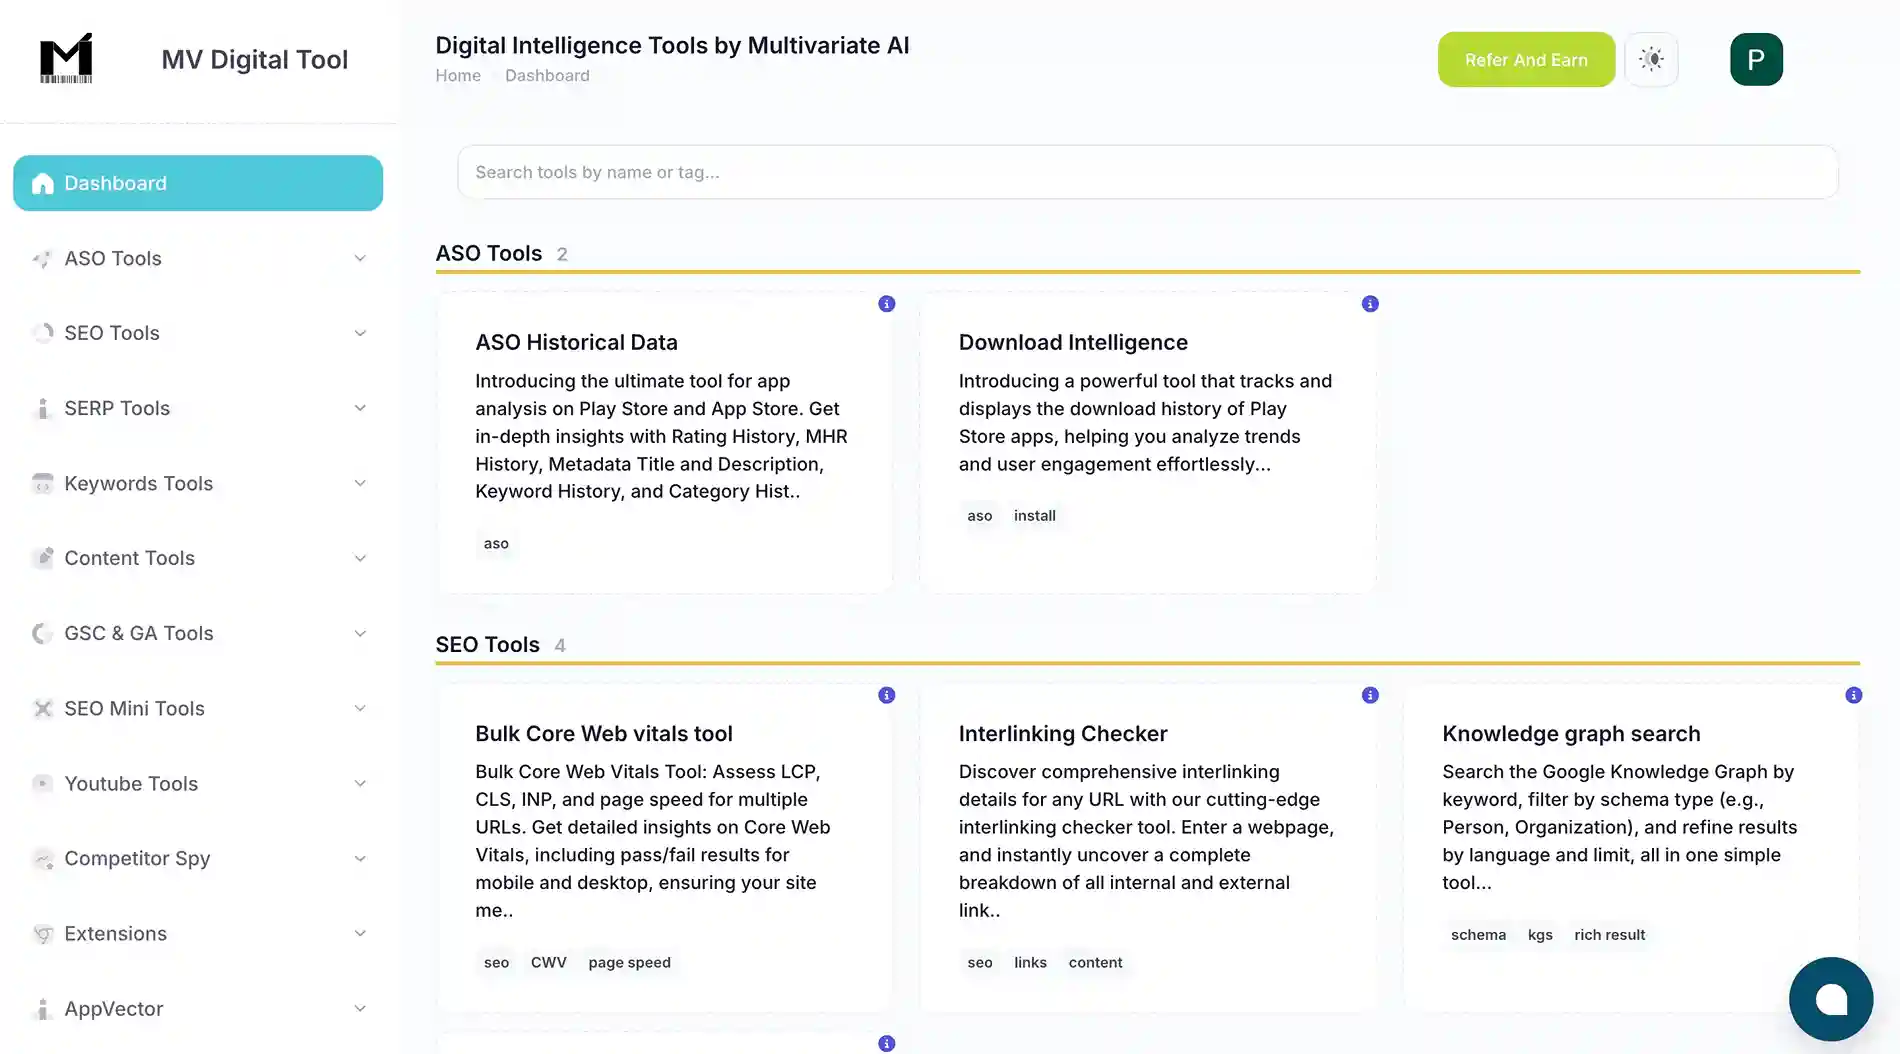The height and width of the screenshot is (1054, 1900).
Task: Open the Knowledge graph search tool title
Action: pos(1571,734)
